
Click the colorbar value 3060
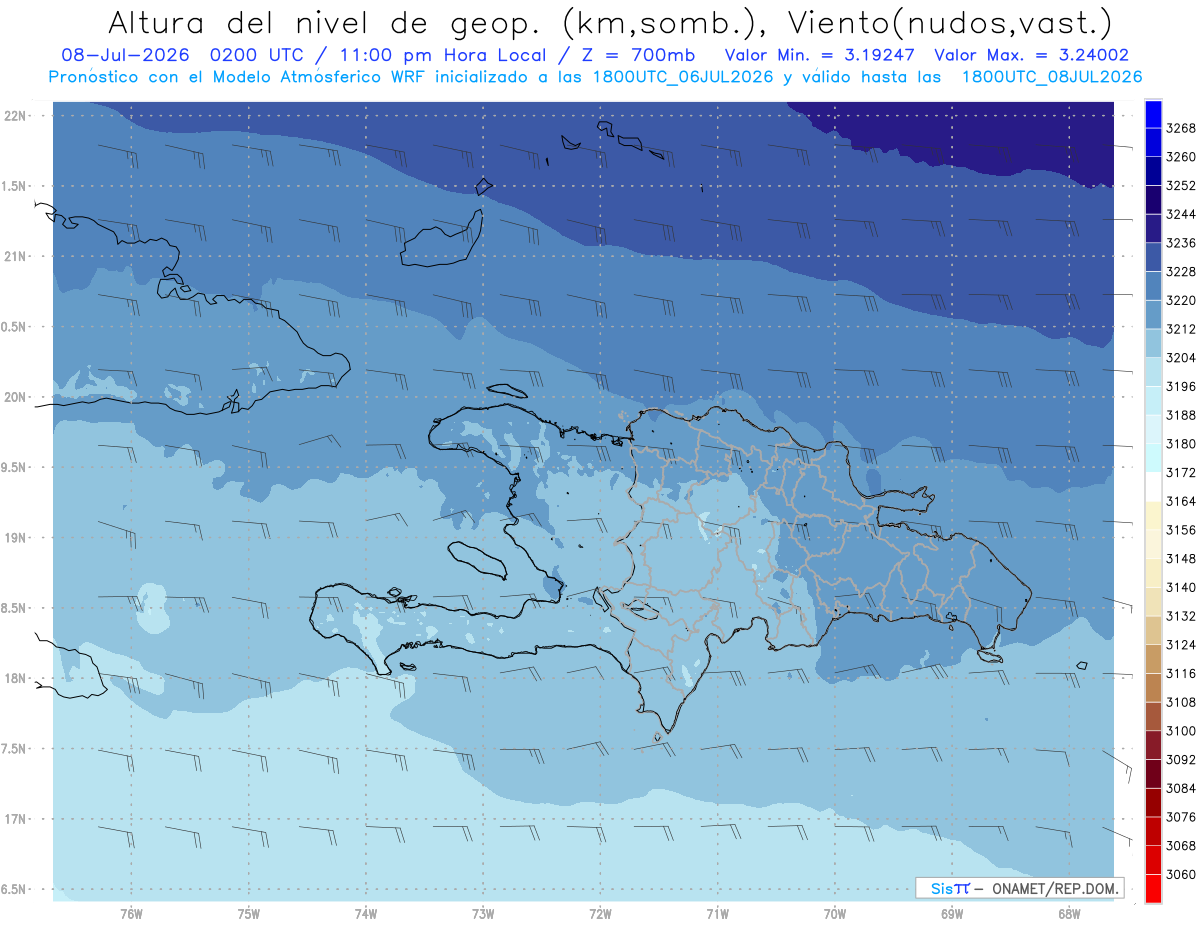click(1180, 874)
